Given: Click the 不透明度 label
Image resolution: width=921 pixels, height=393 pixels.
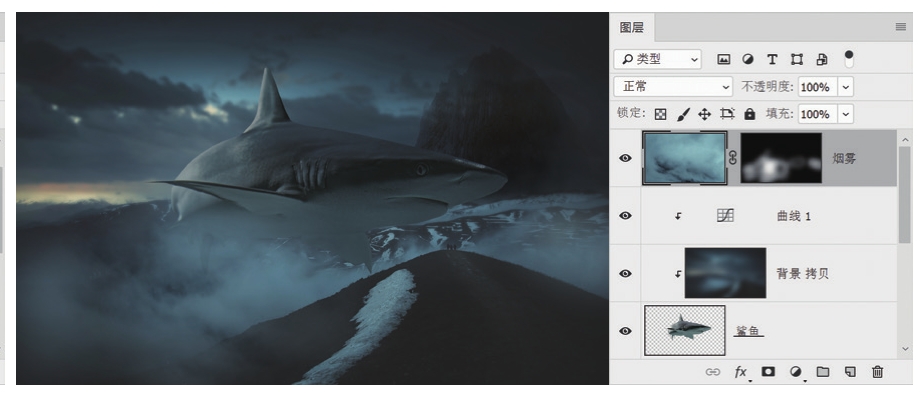Looking at the screenshot, I should (x=768, y=87).
